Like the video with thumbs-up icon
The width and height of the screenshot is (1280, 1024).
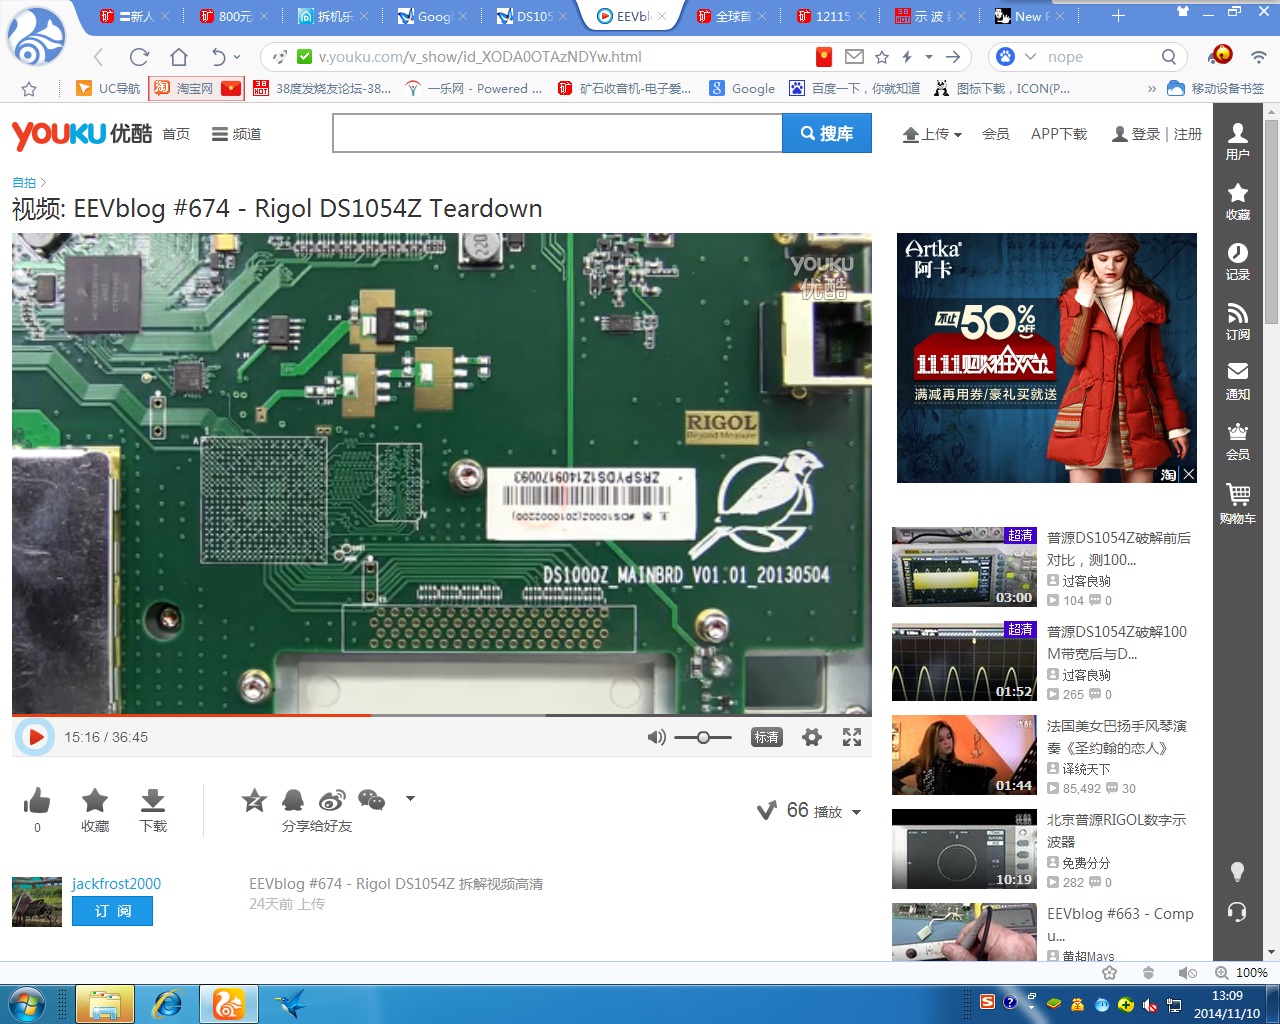37,800
